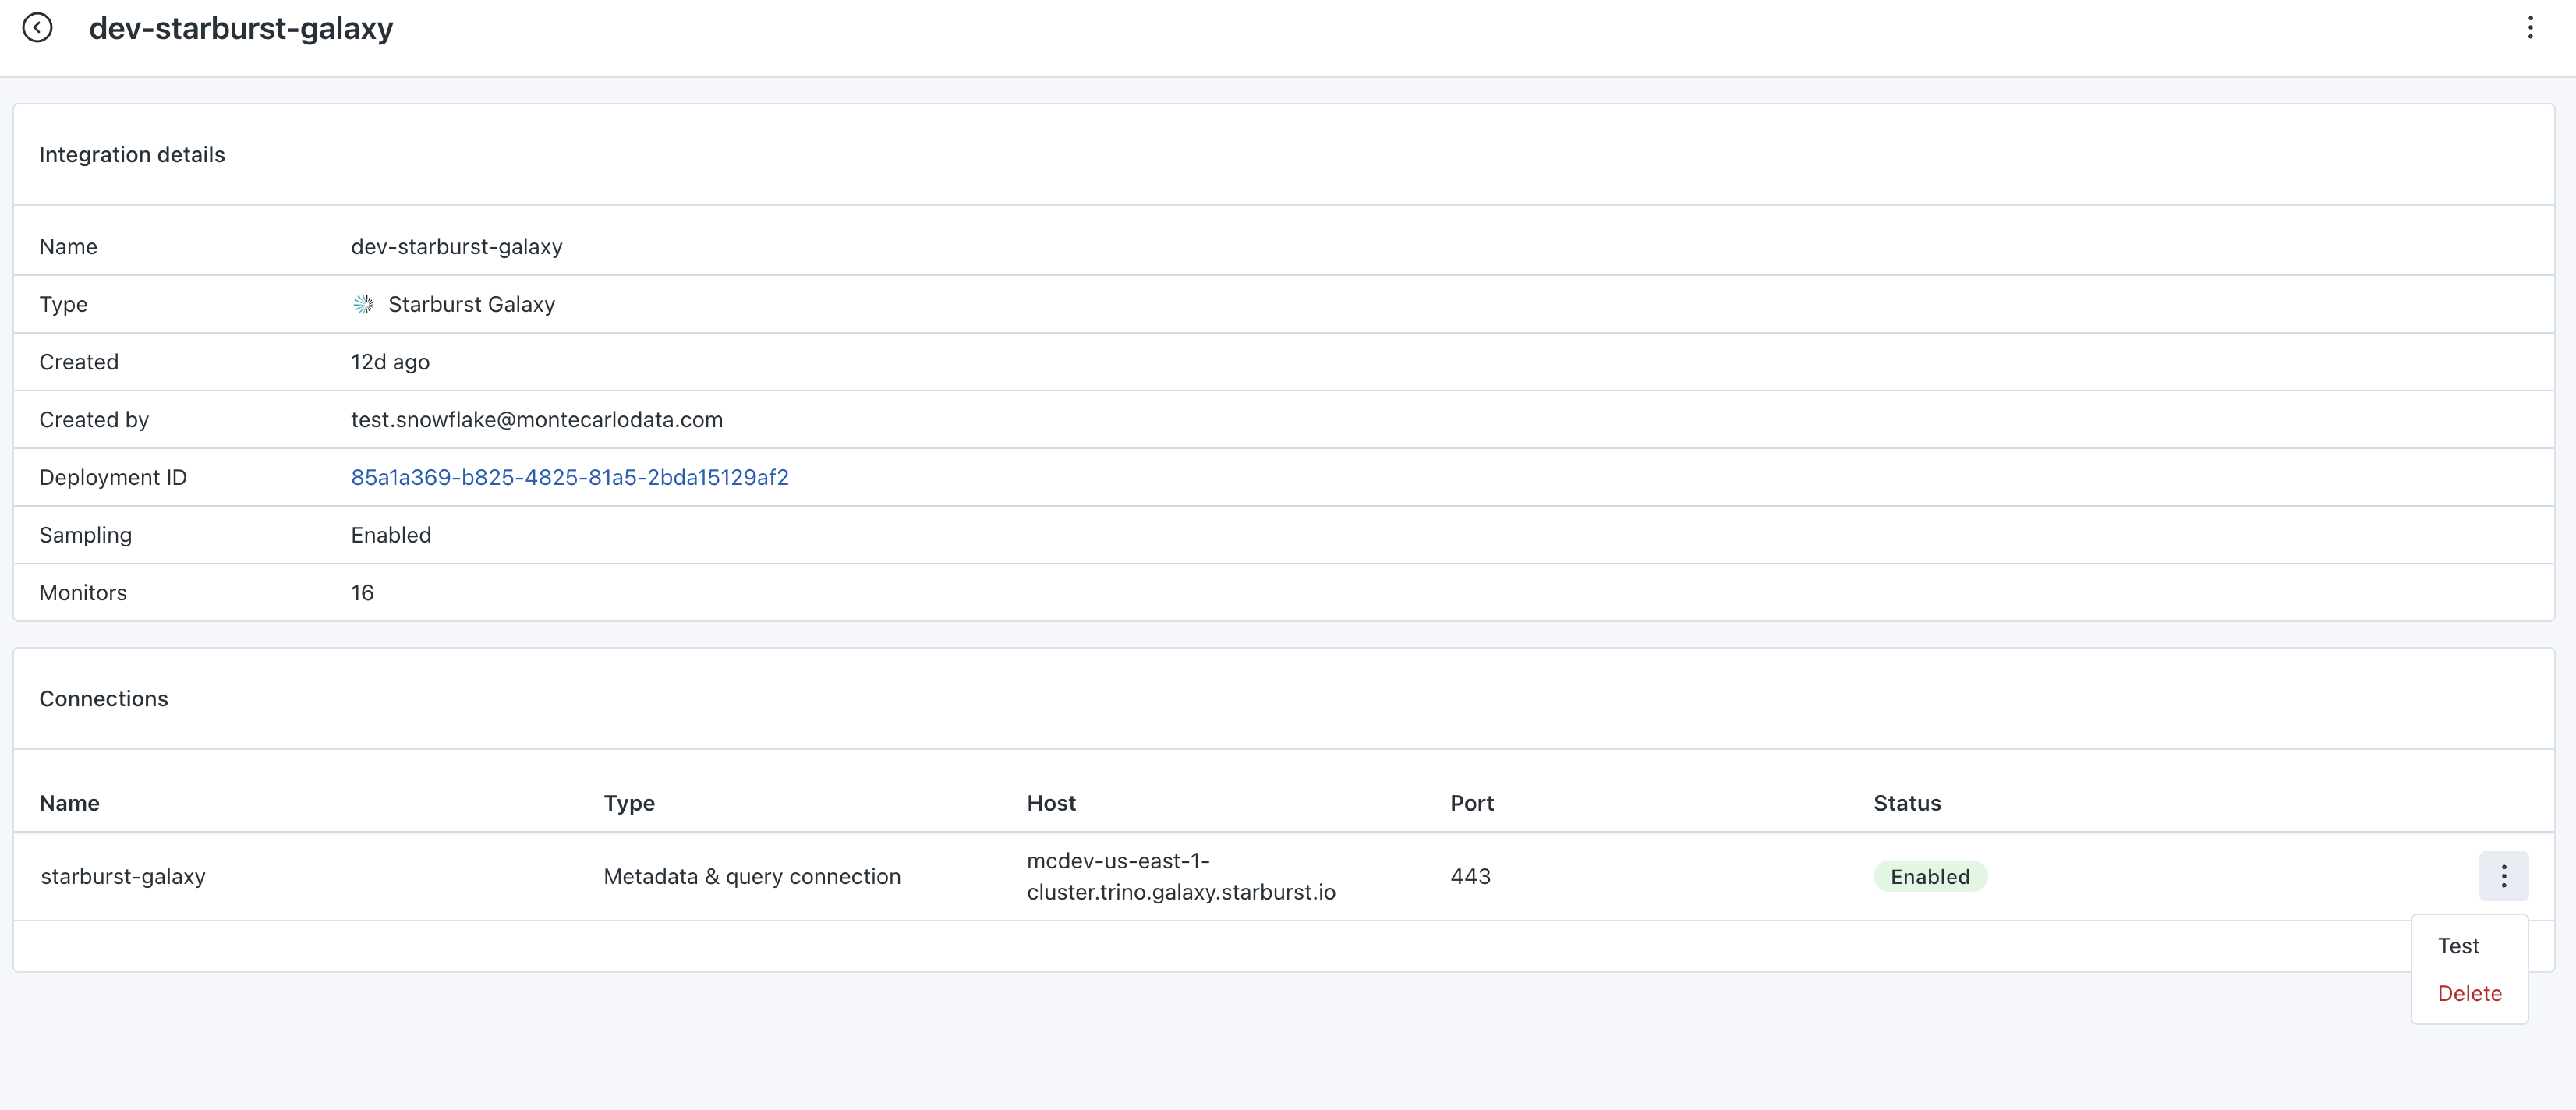Click the Status column header
This screenshot has height=1110, width=2576.
coord(1907,803)
